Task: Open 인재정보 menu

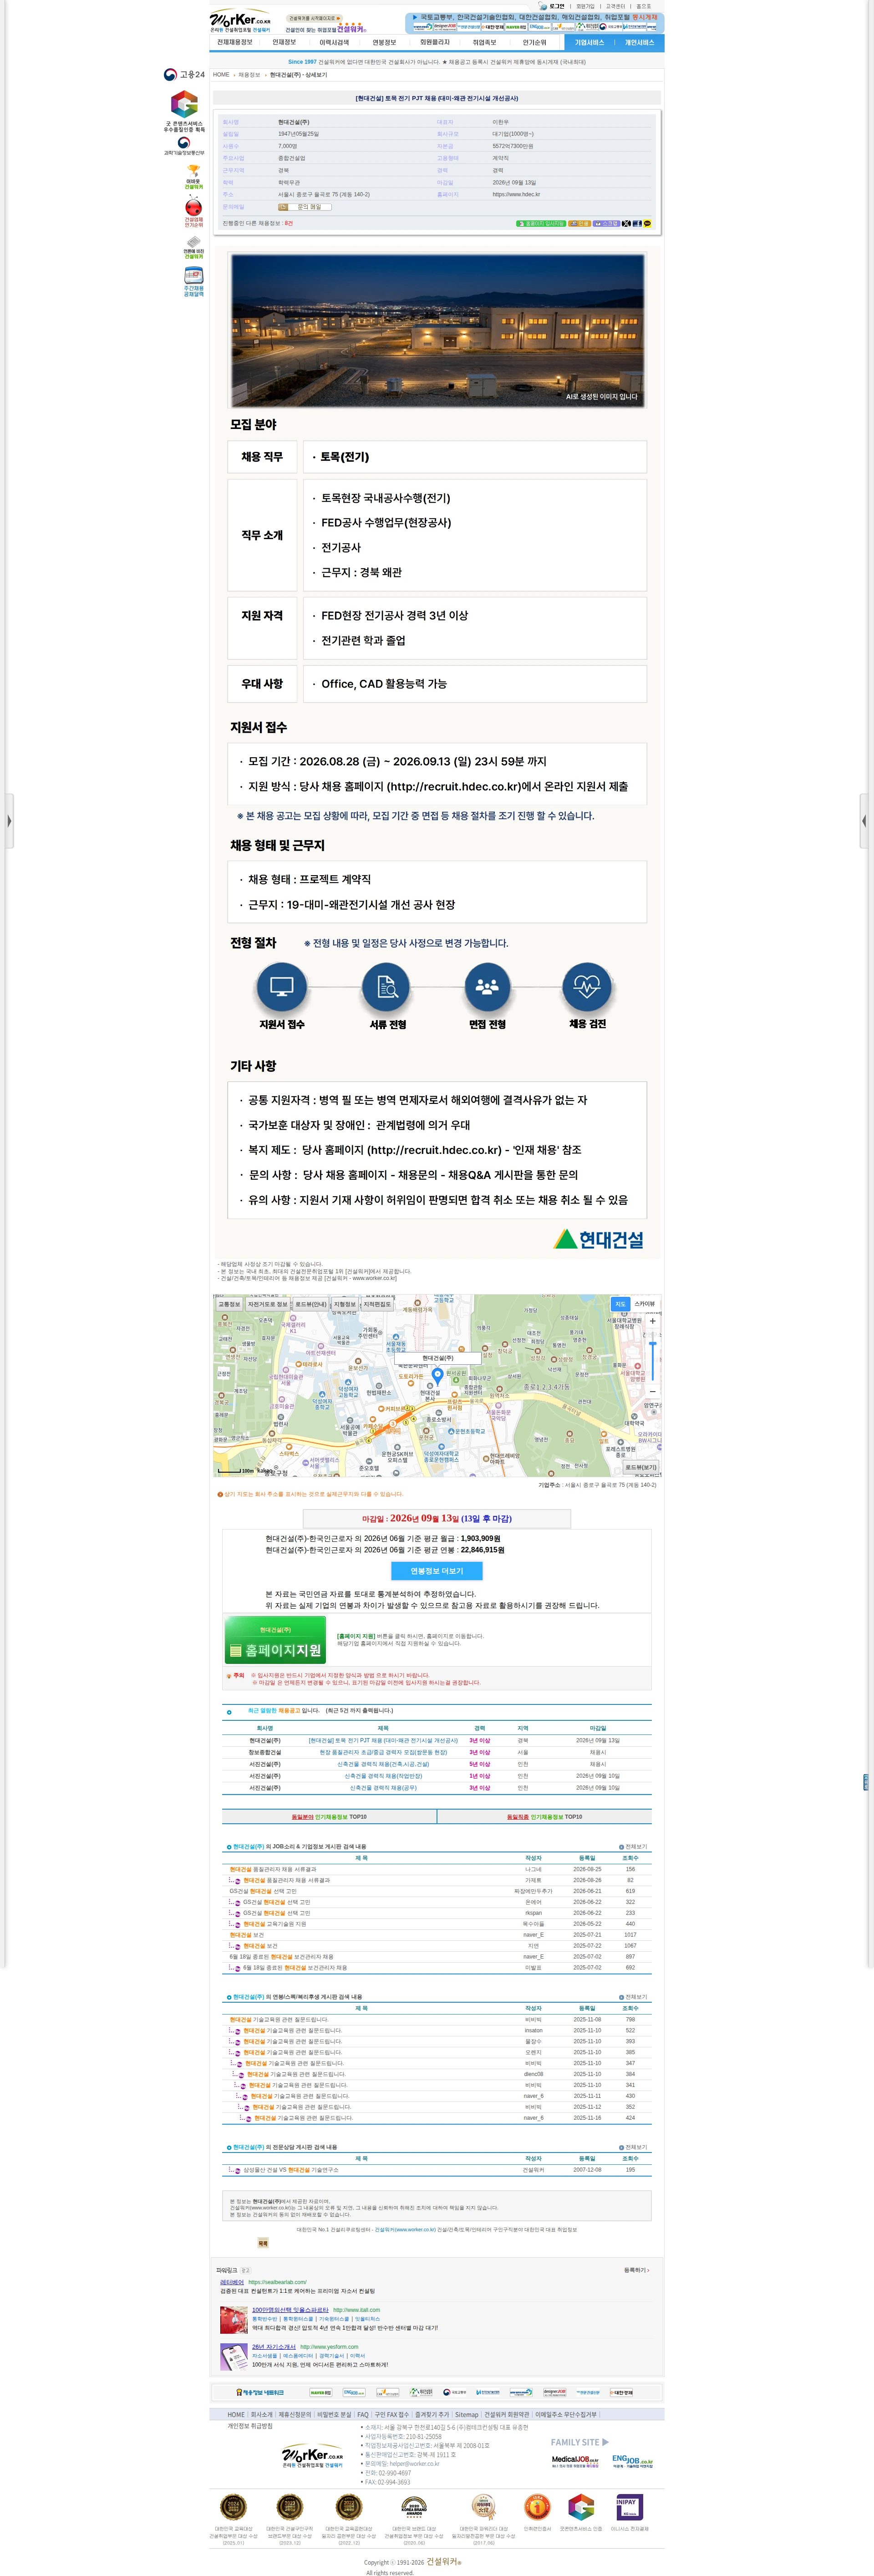Action: (284, 43)
